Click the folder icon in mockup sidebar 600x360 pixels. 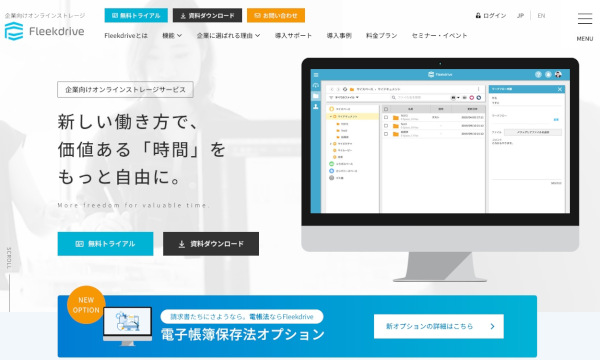pyautogui.click(x=316, y=96)
